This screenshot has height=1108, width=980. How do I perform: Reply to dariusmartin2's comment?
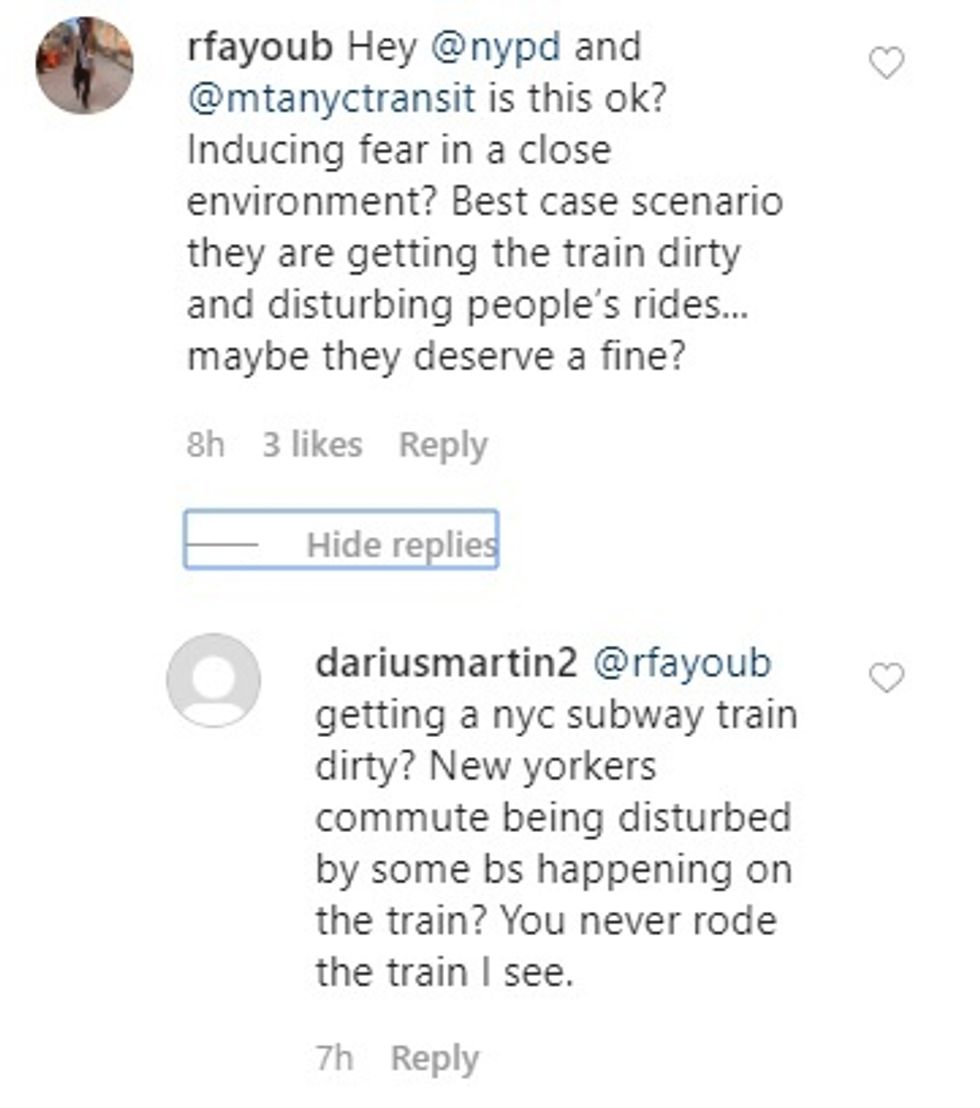[434, 1058]
